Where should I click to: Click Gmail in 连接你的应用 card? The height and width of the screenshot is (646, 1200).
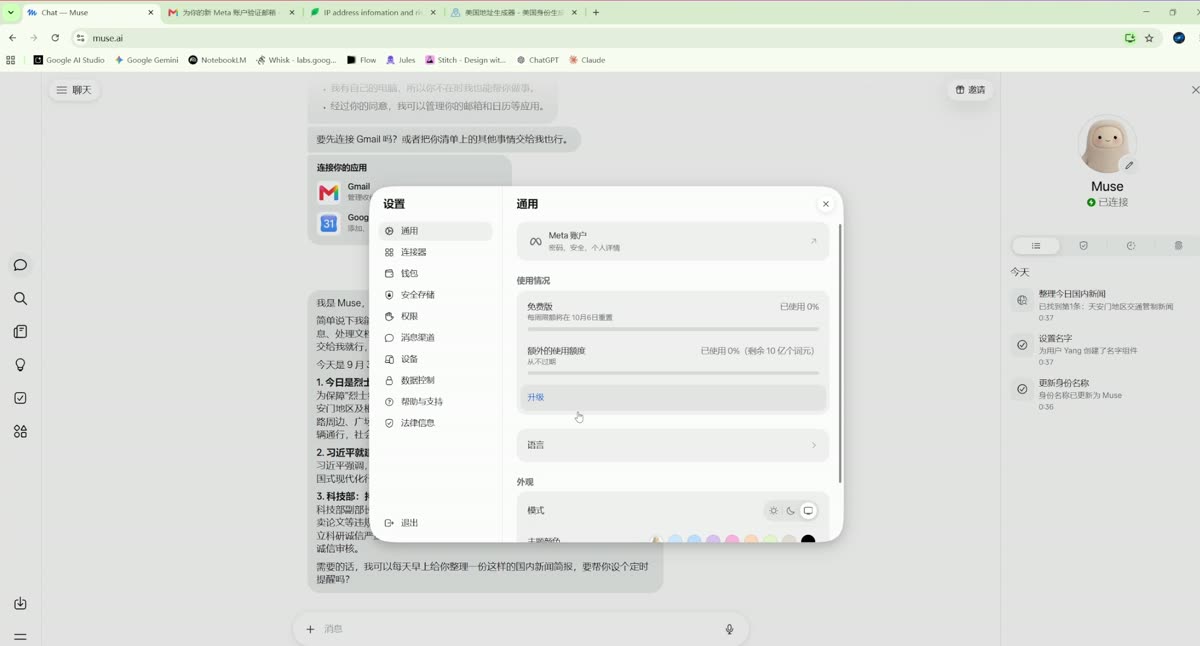pyautogui.click(x=343, y=192)
